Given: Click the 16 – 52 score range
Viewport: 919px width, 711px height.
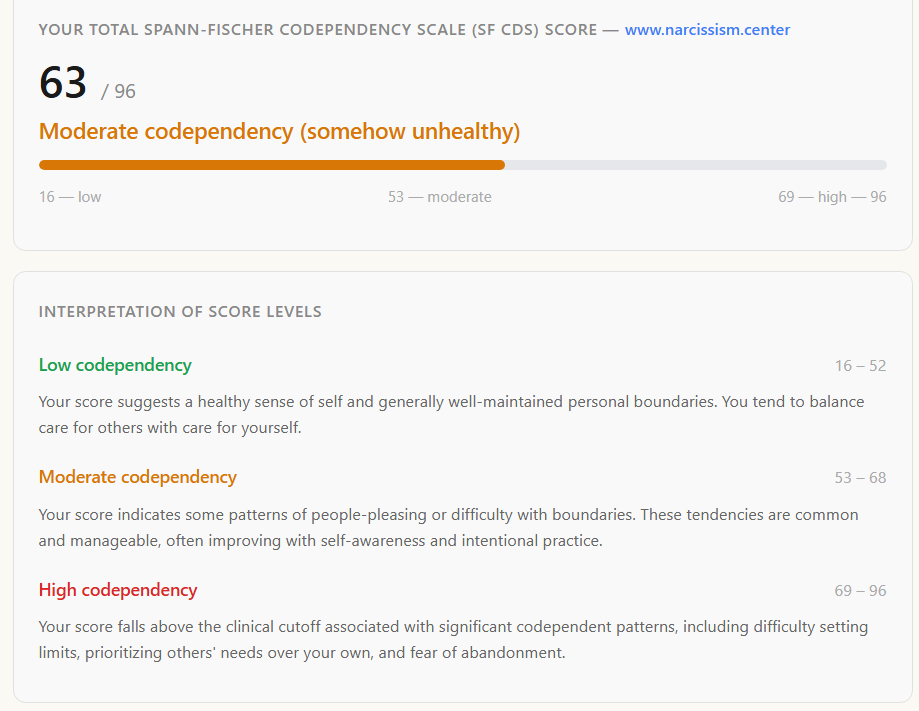Looking at the screenshot, I should click(x=860, y=366).
